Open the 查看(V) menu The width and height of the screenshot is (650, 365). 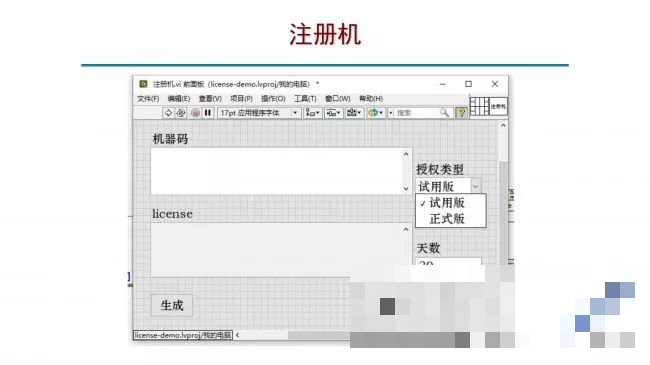[x=210, y=99]
